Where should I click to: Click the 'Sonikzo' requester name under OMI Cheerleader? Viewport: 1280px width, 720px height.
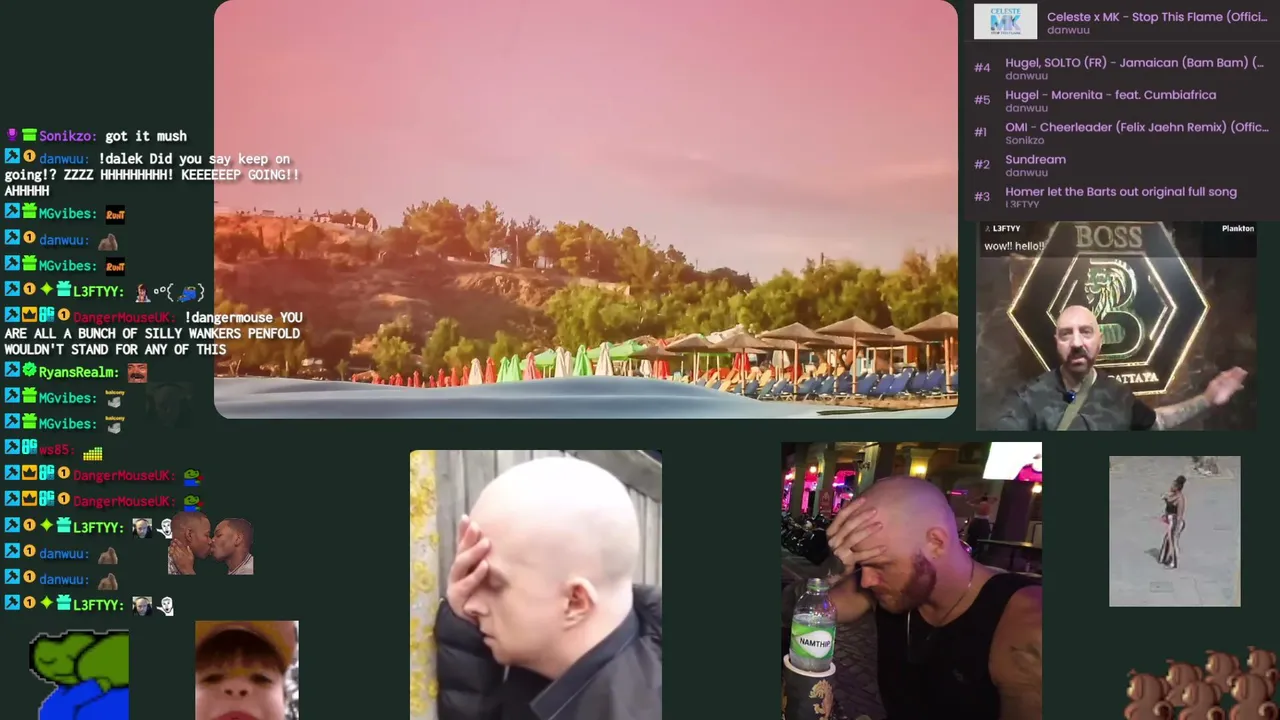coord(1024,141)
